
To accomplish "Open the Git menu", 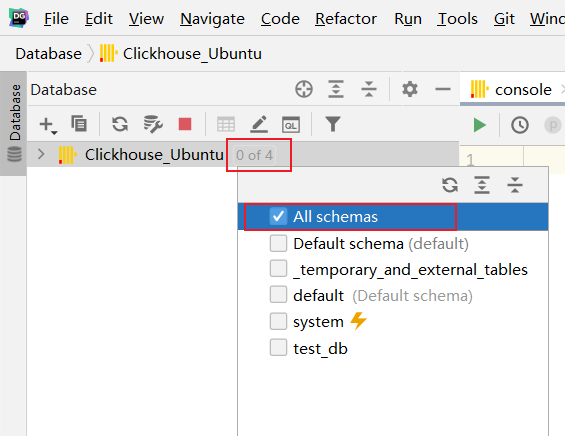I will (504, 19).
